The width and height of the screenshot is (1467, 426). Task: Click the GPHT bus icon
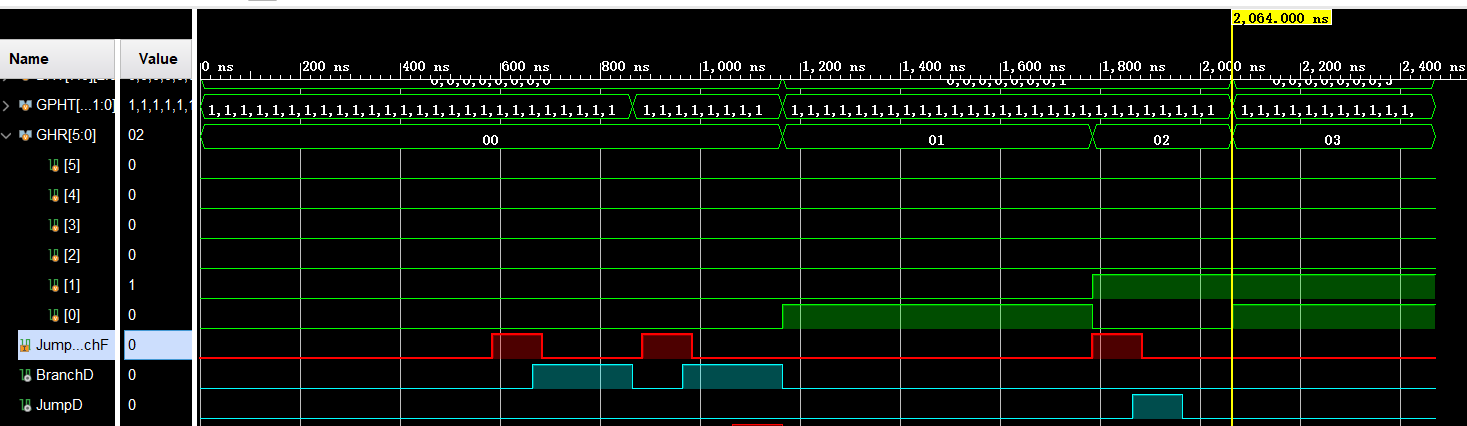25,105
